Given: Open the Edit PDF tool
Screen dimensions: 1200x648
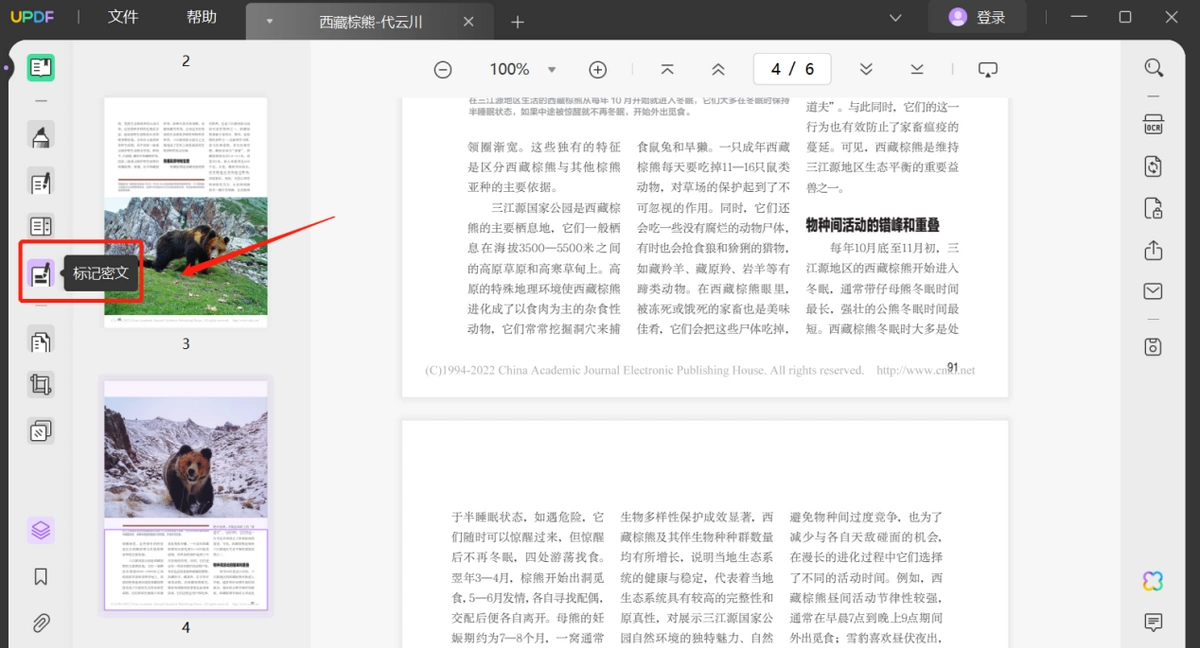Looking at the screenshot, I should pos(41,182).
